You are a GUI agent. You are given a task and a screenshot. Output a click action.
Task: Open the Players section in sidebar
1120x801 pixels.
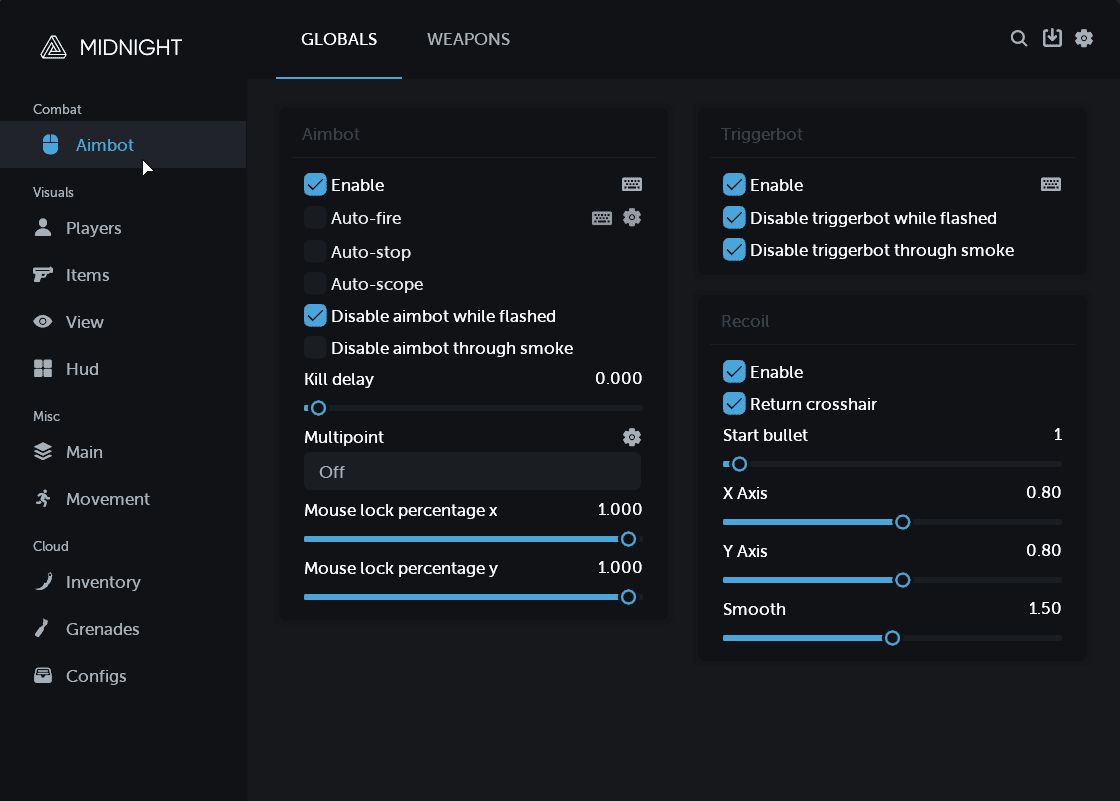click(93, 228)
